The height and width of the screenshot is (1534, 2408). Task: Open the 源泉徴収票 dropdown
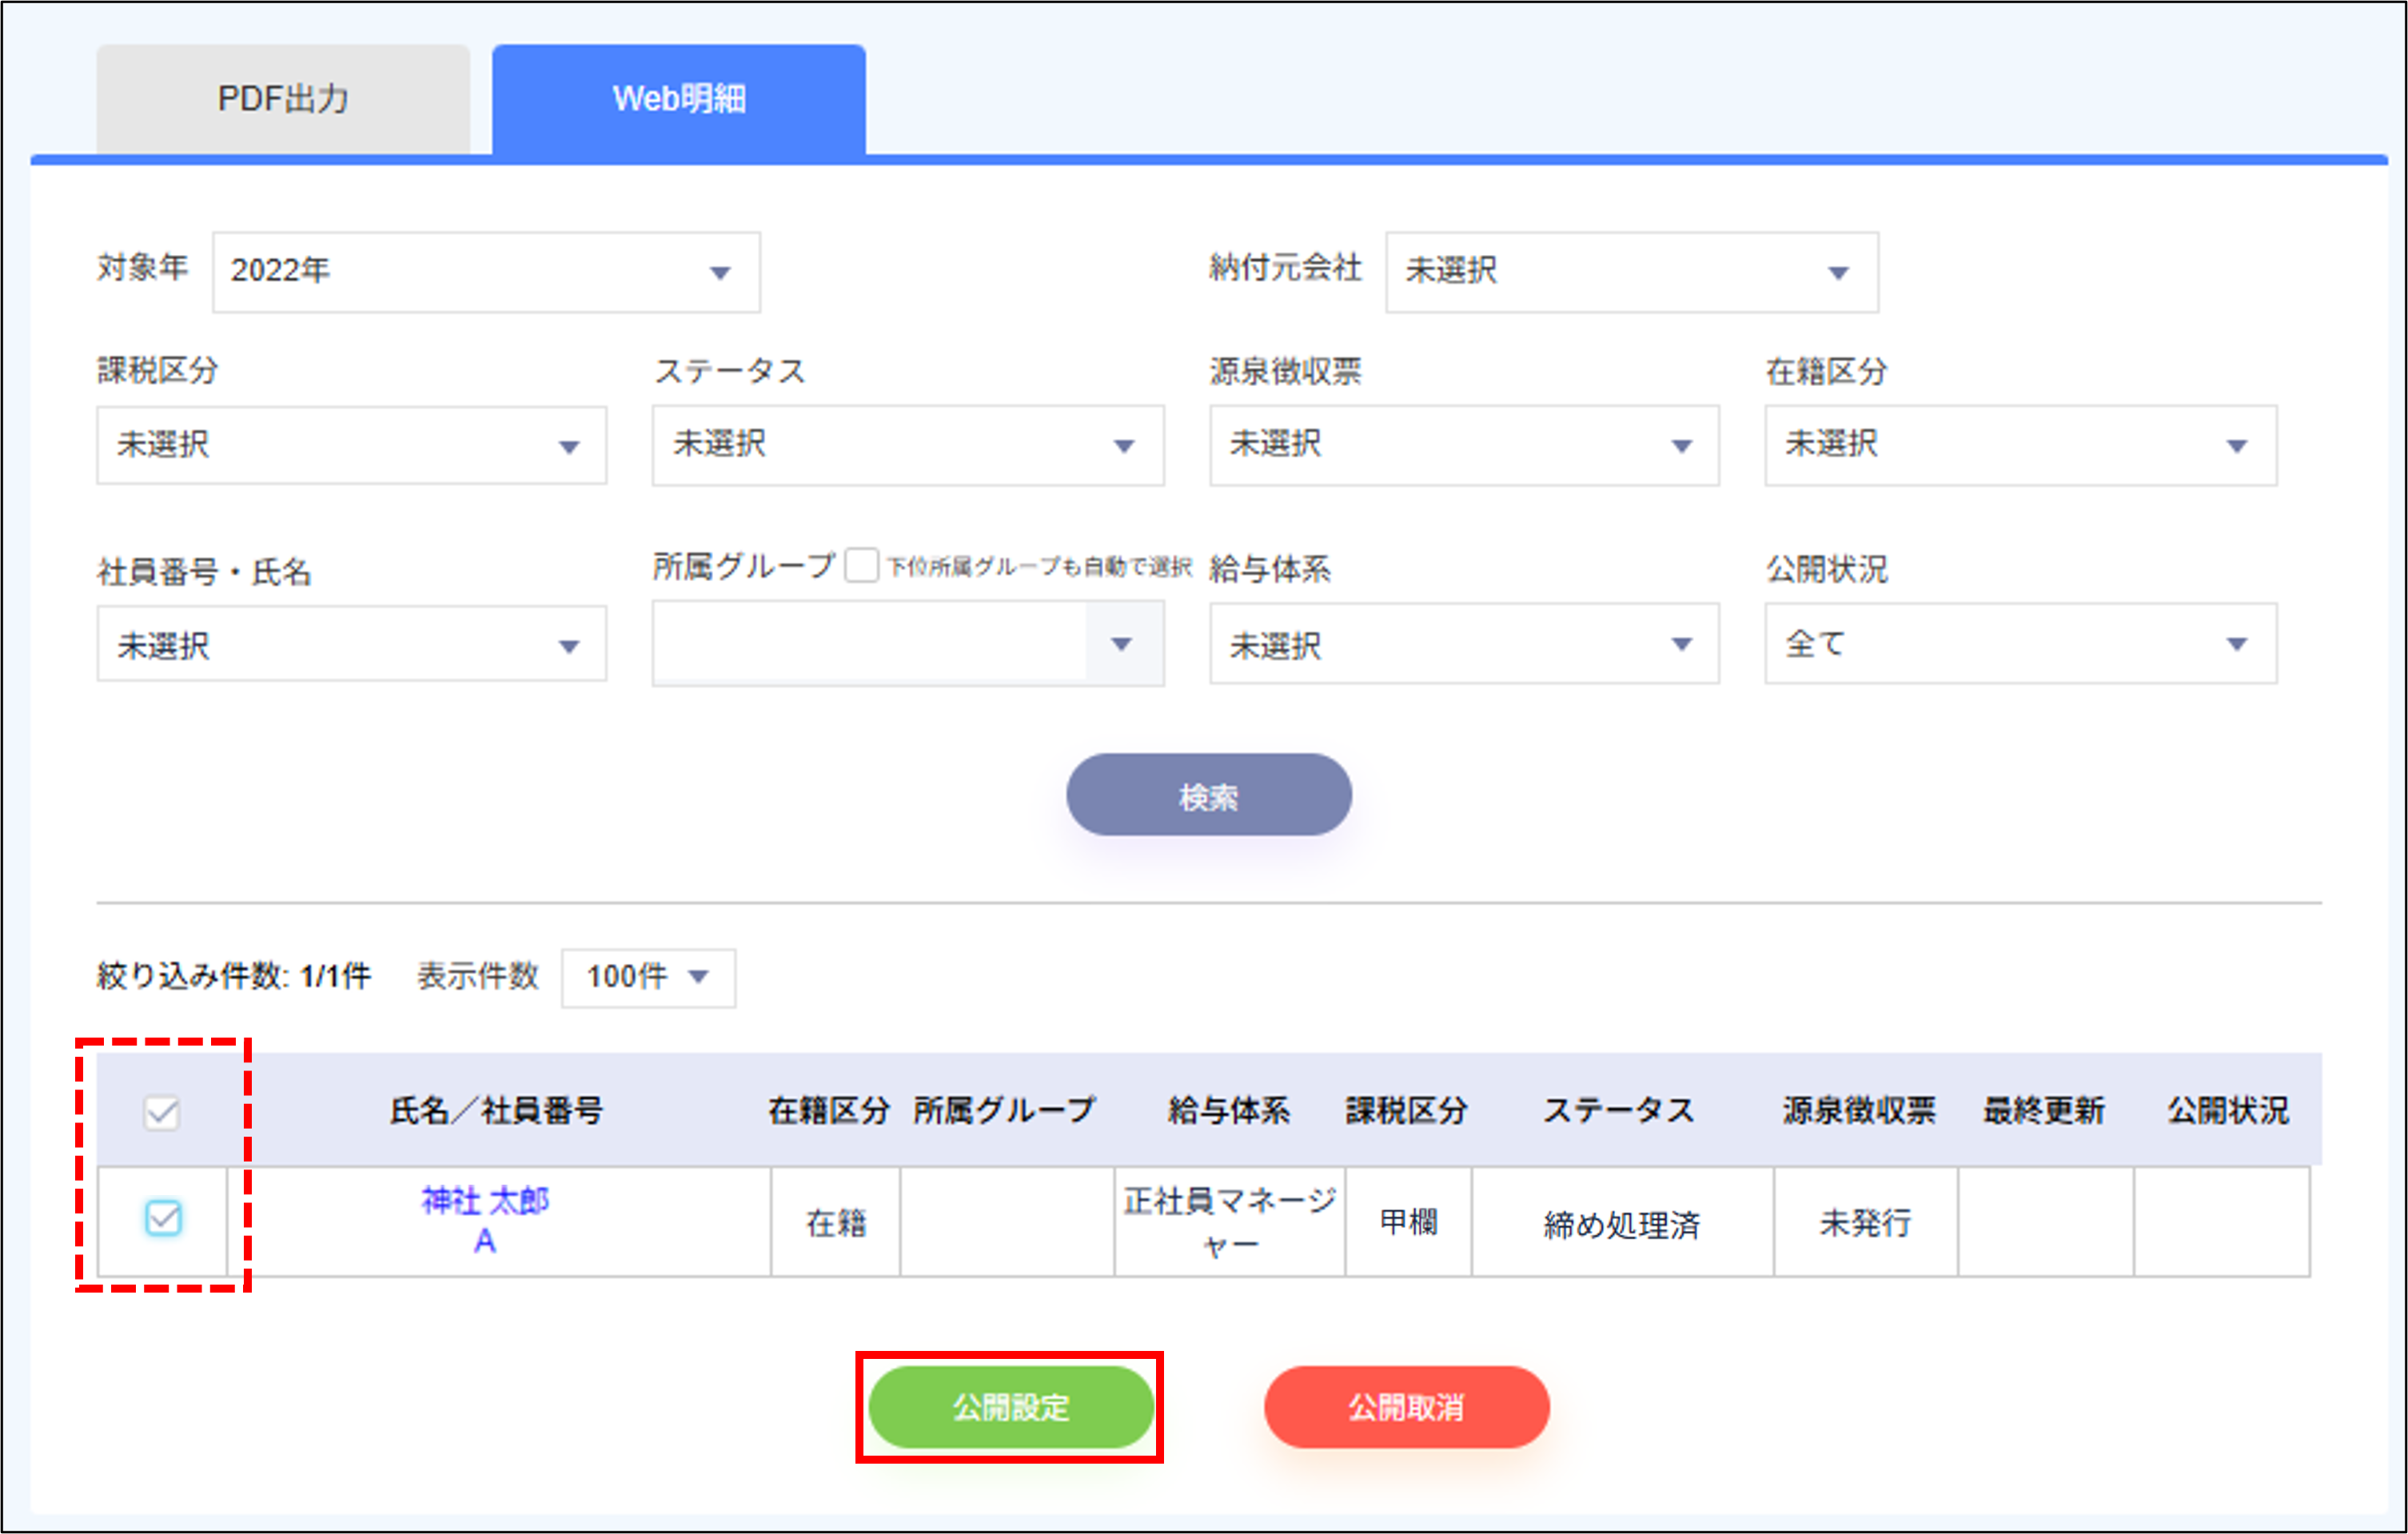point(1463,446)
